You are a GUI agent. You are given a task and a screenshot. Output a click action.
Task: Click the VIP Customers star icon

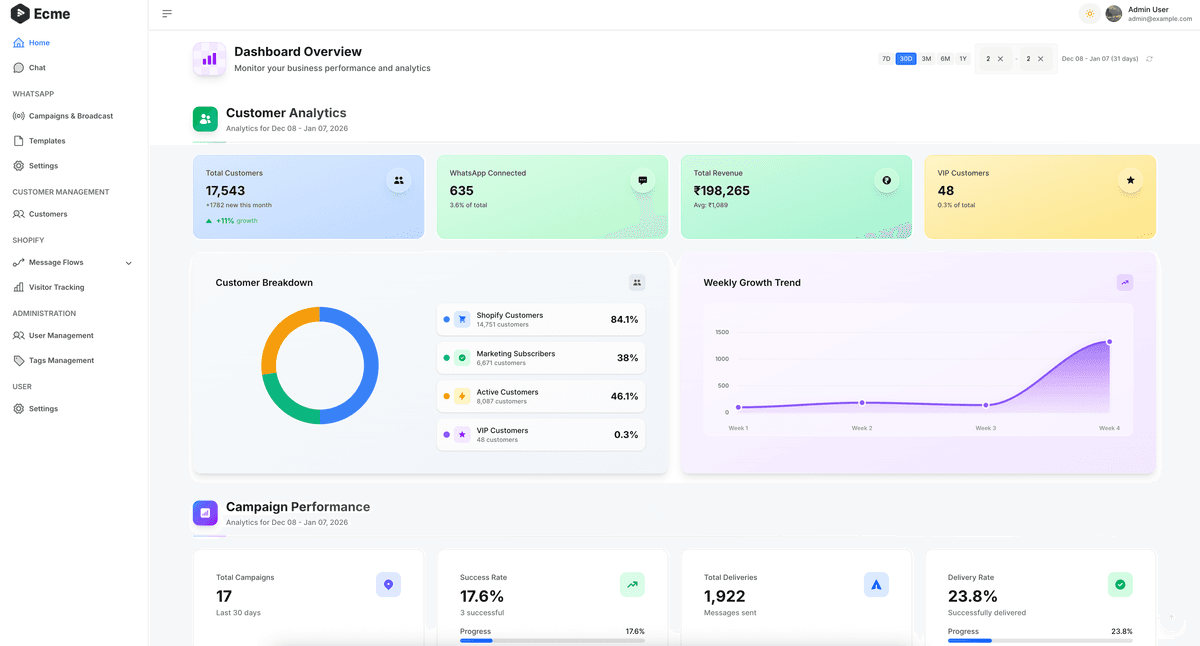pyautogui.click(x=1130, y=180)
